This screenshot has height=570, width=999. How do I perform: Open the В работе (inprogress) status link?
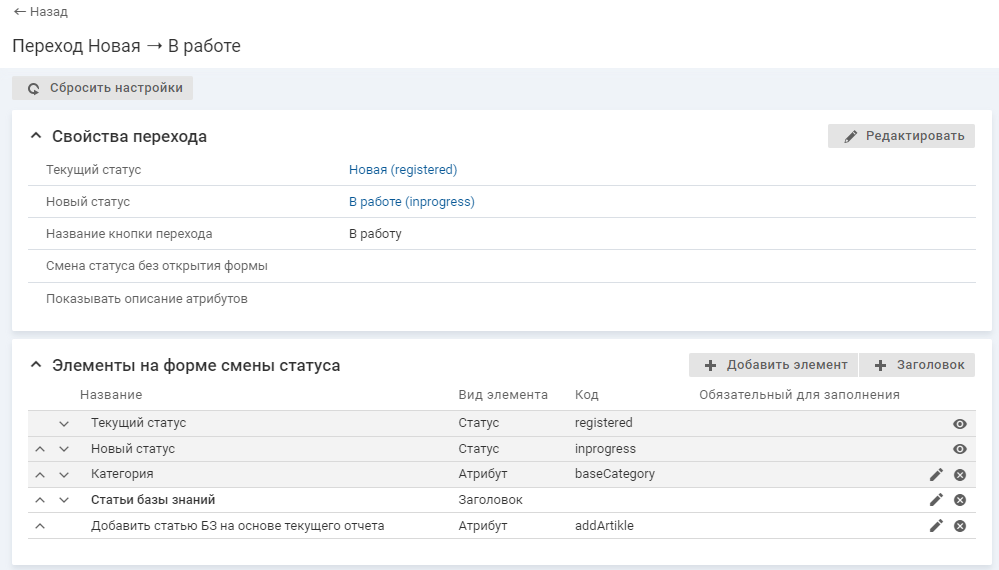click(x=411, y=202)
